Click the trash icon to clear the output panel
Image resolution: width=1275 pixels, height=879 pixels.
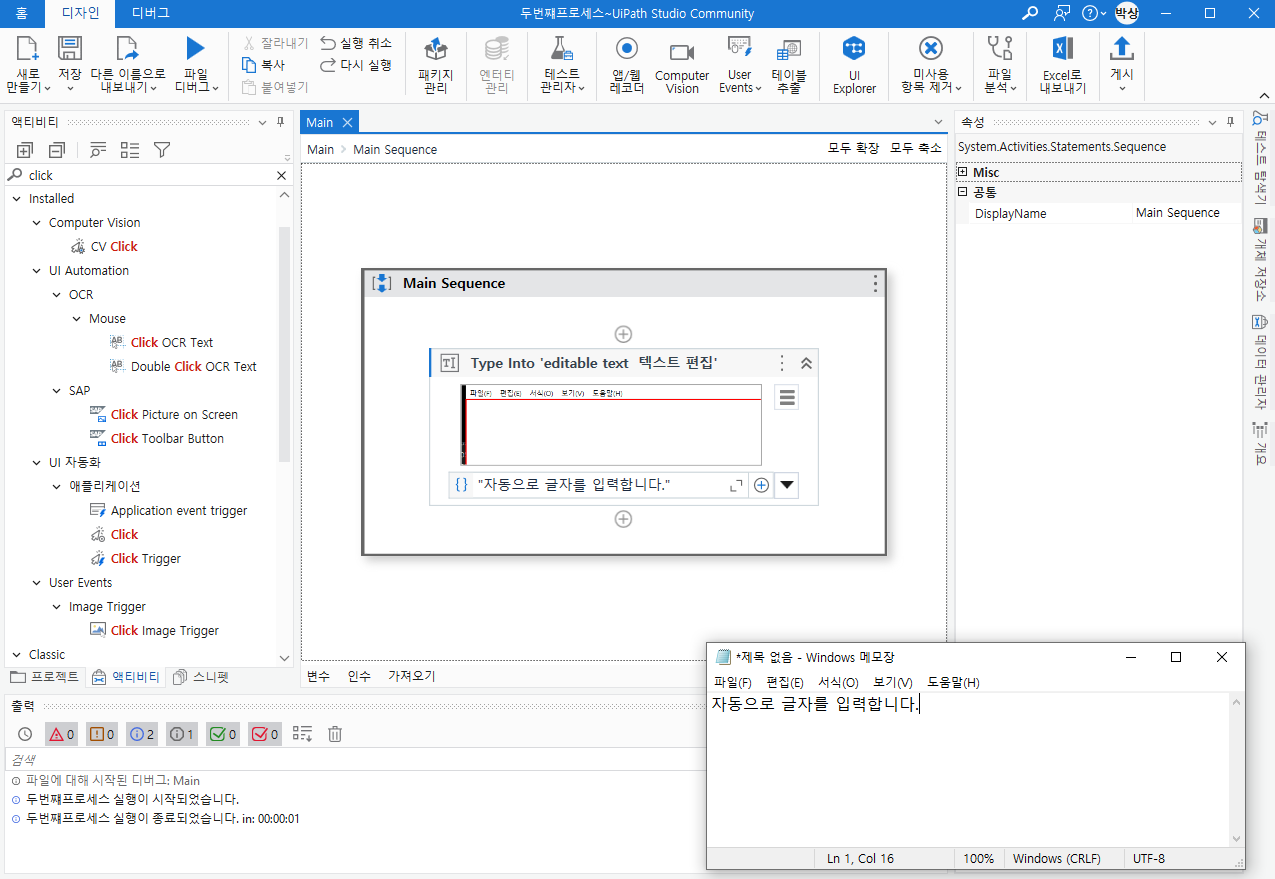(x=335, y=734)
